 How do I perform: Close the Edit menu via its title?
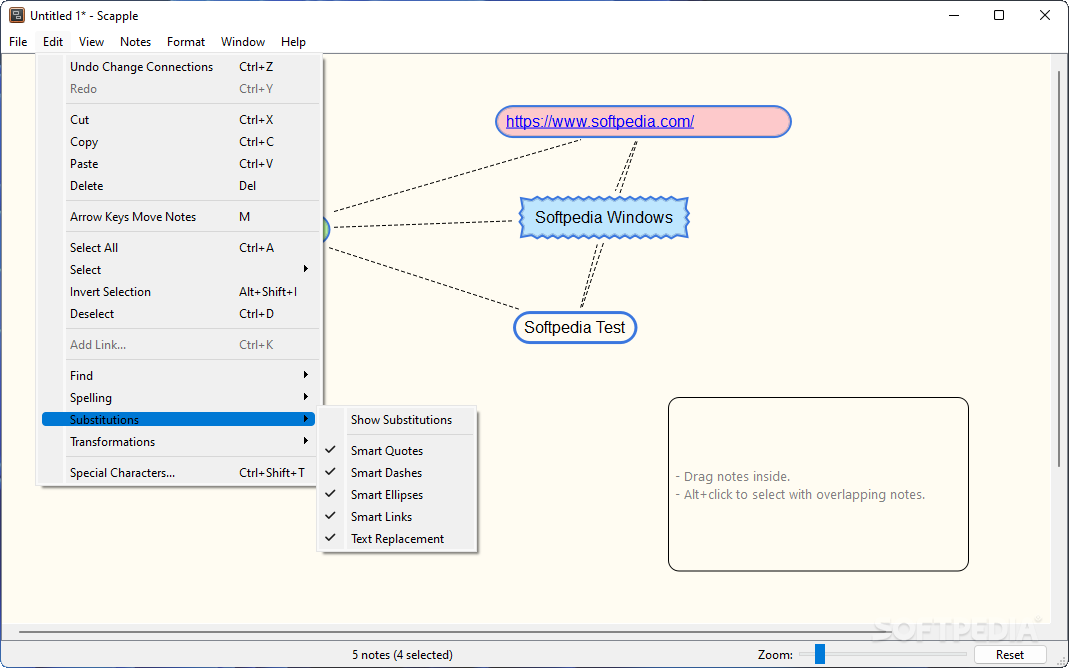[53, 42]
